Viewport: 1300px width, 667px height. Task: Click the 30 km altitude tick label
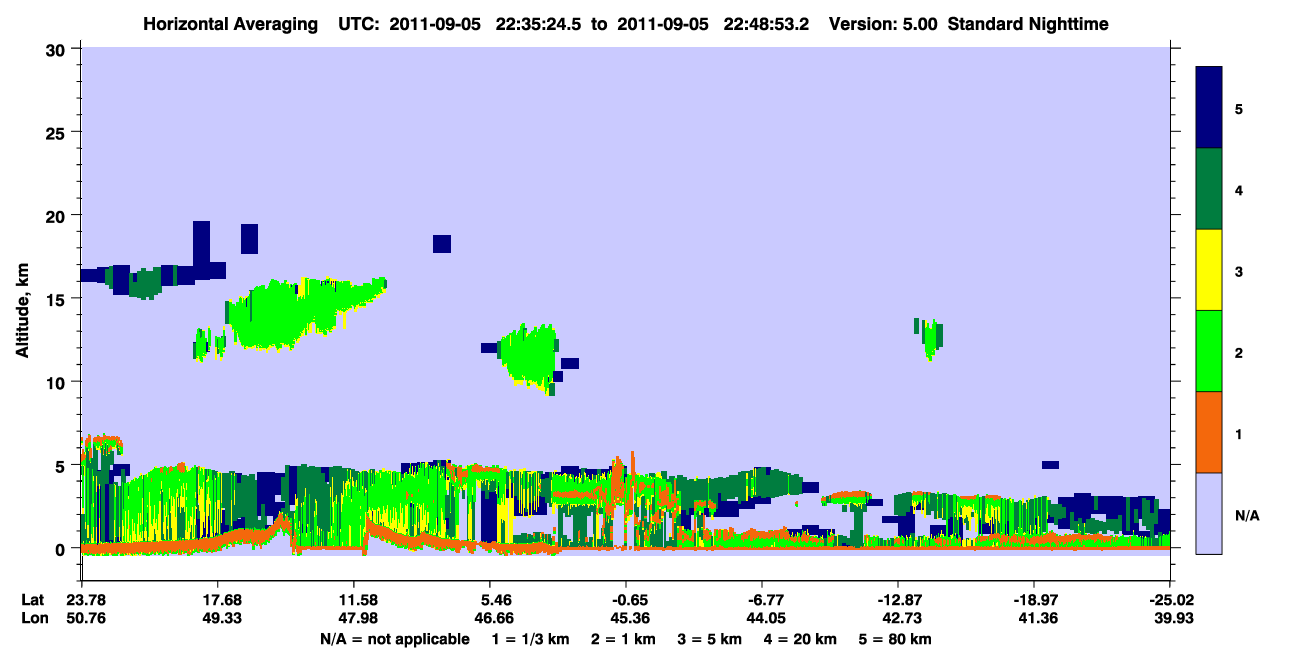57,49
